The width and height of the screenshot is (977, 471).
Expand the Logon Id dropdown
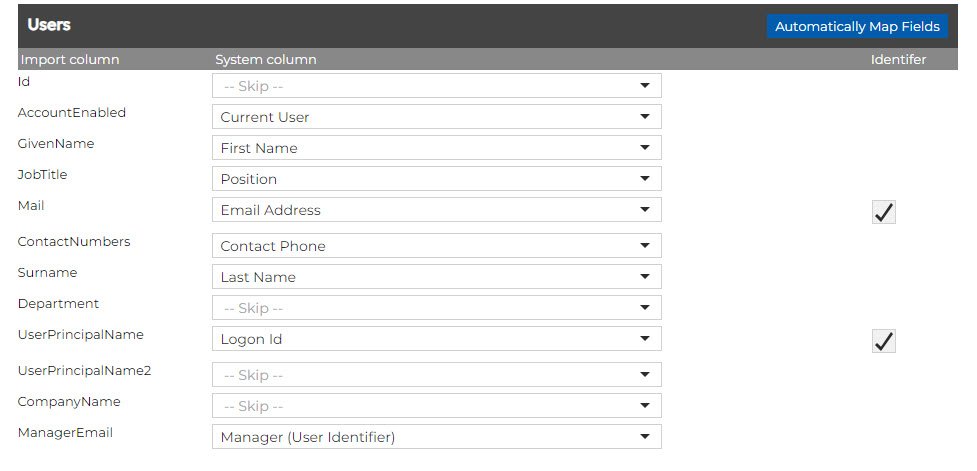pyautogui.click(x=436, y=339)
